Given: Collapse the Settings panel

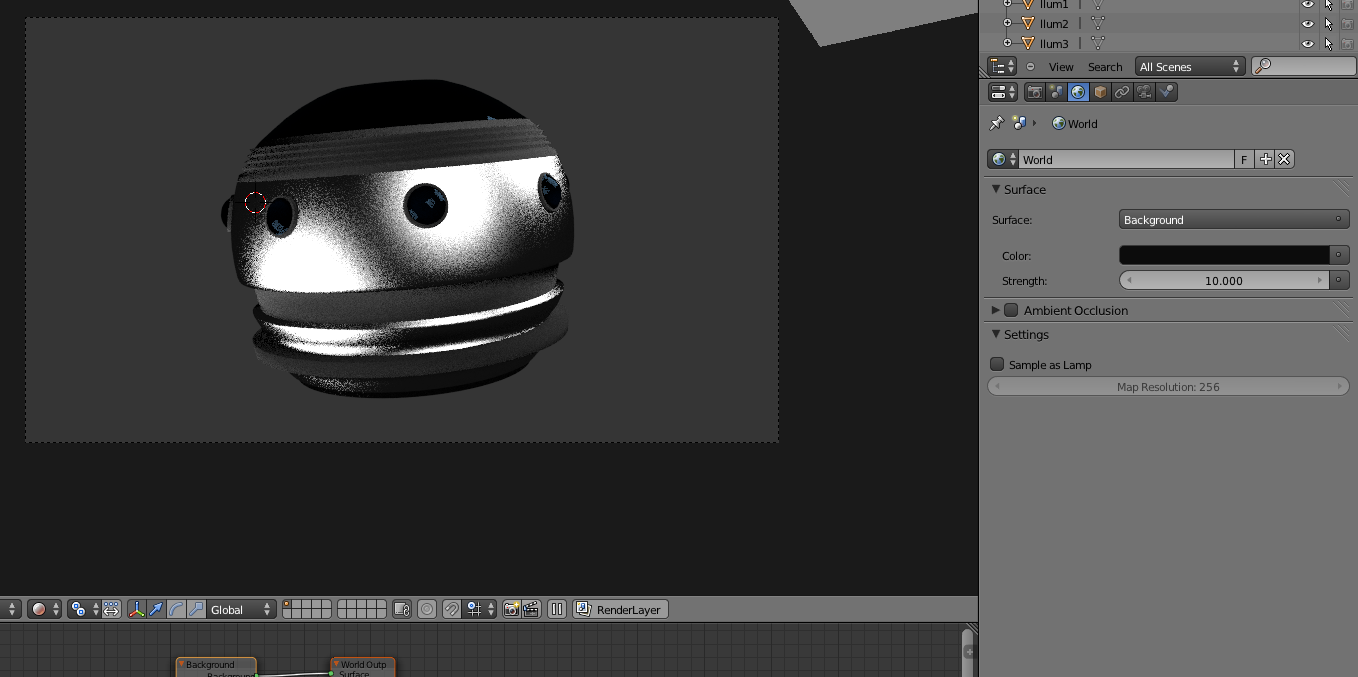Looking at the screenshot, I should click(x=1026, y=335).
